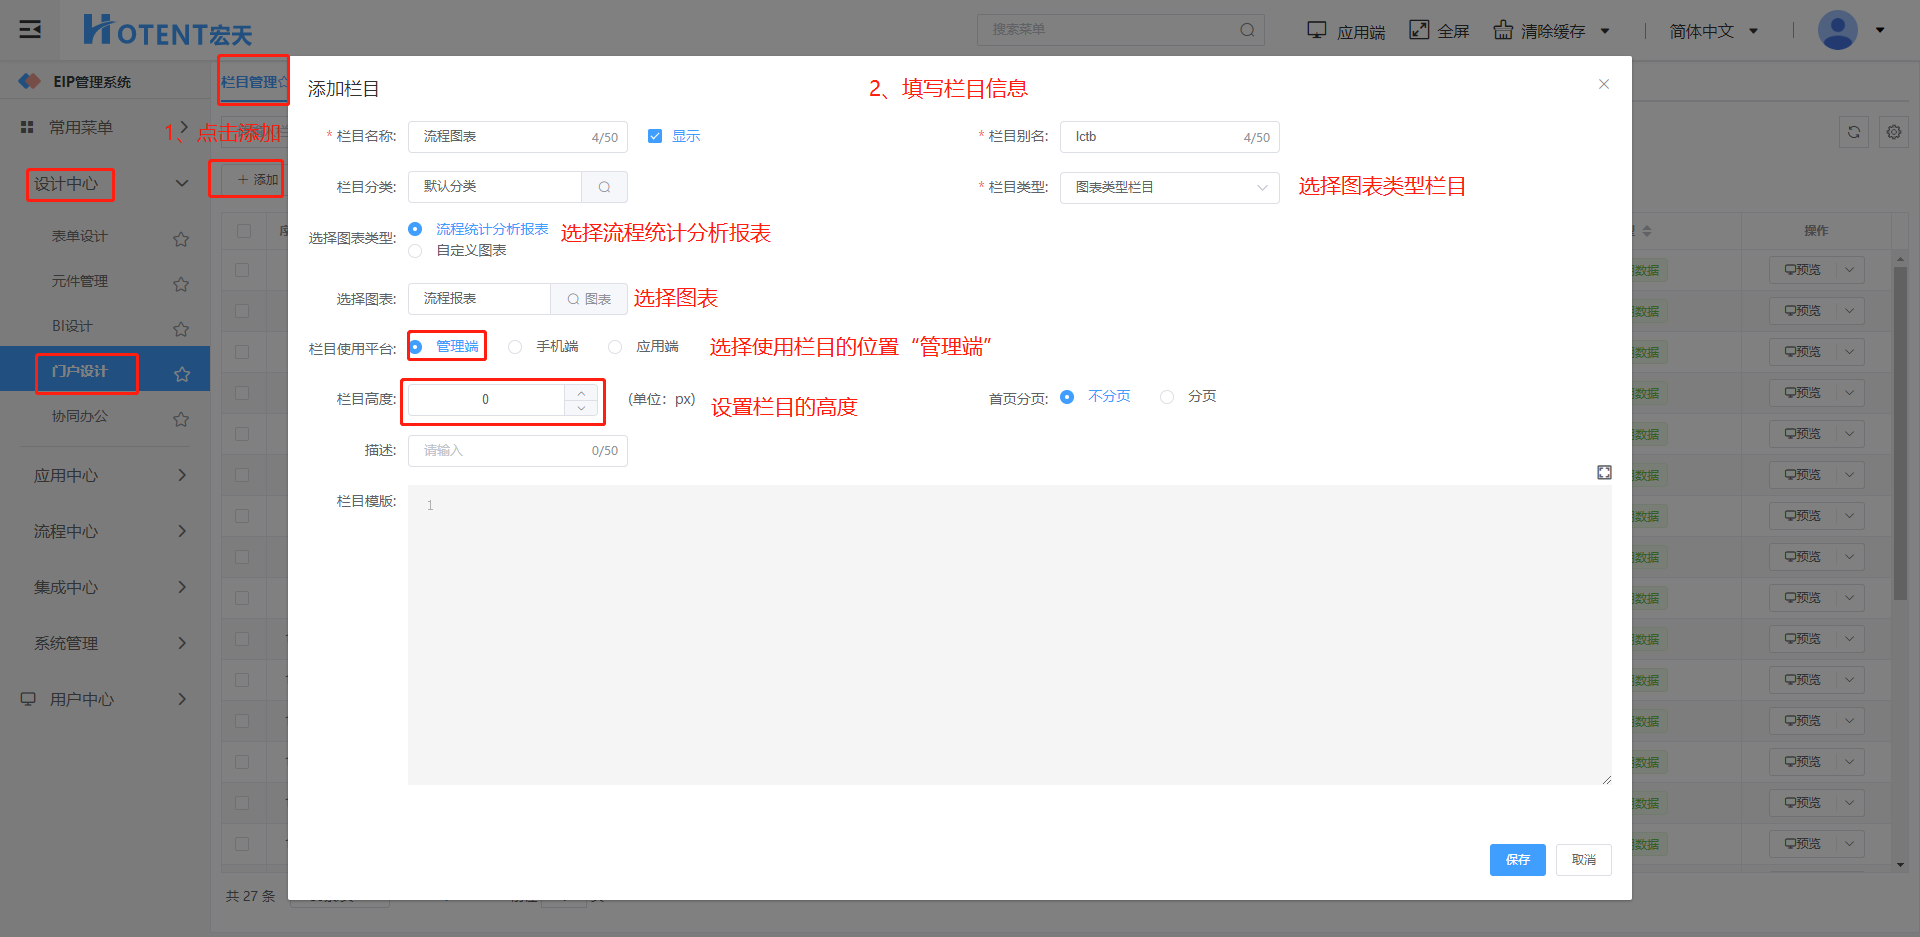
Task: Click the 栏目高度 number input
Action: click(x=486, y=400)
